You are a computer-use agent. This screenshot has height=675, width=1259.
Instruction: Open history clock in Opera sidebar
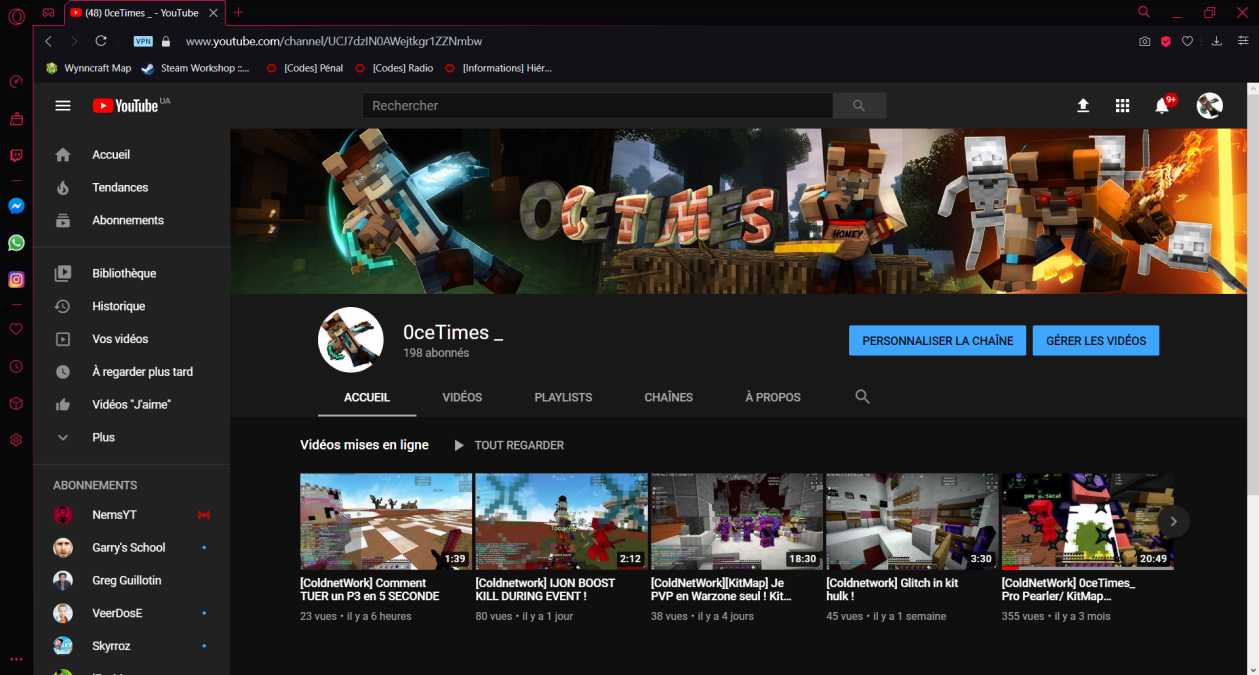tap(16, 367)
